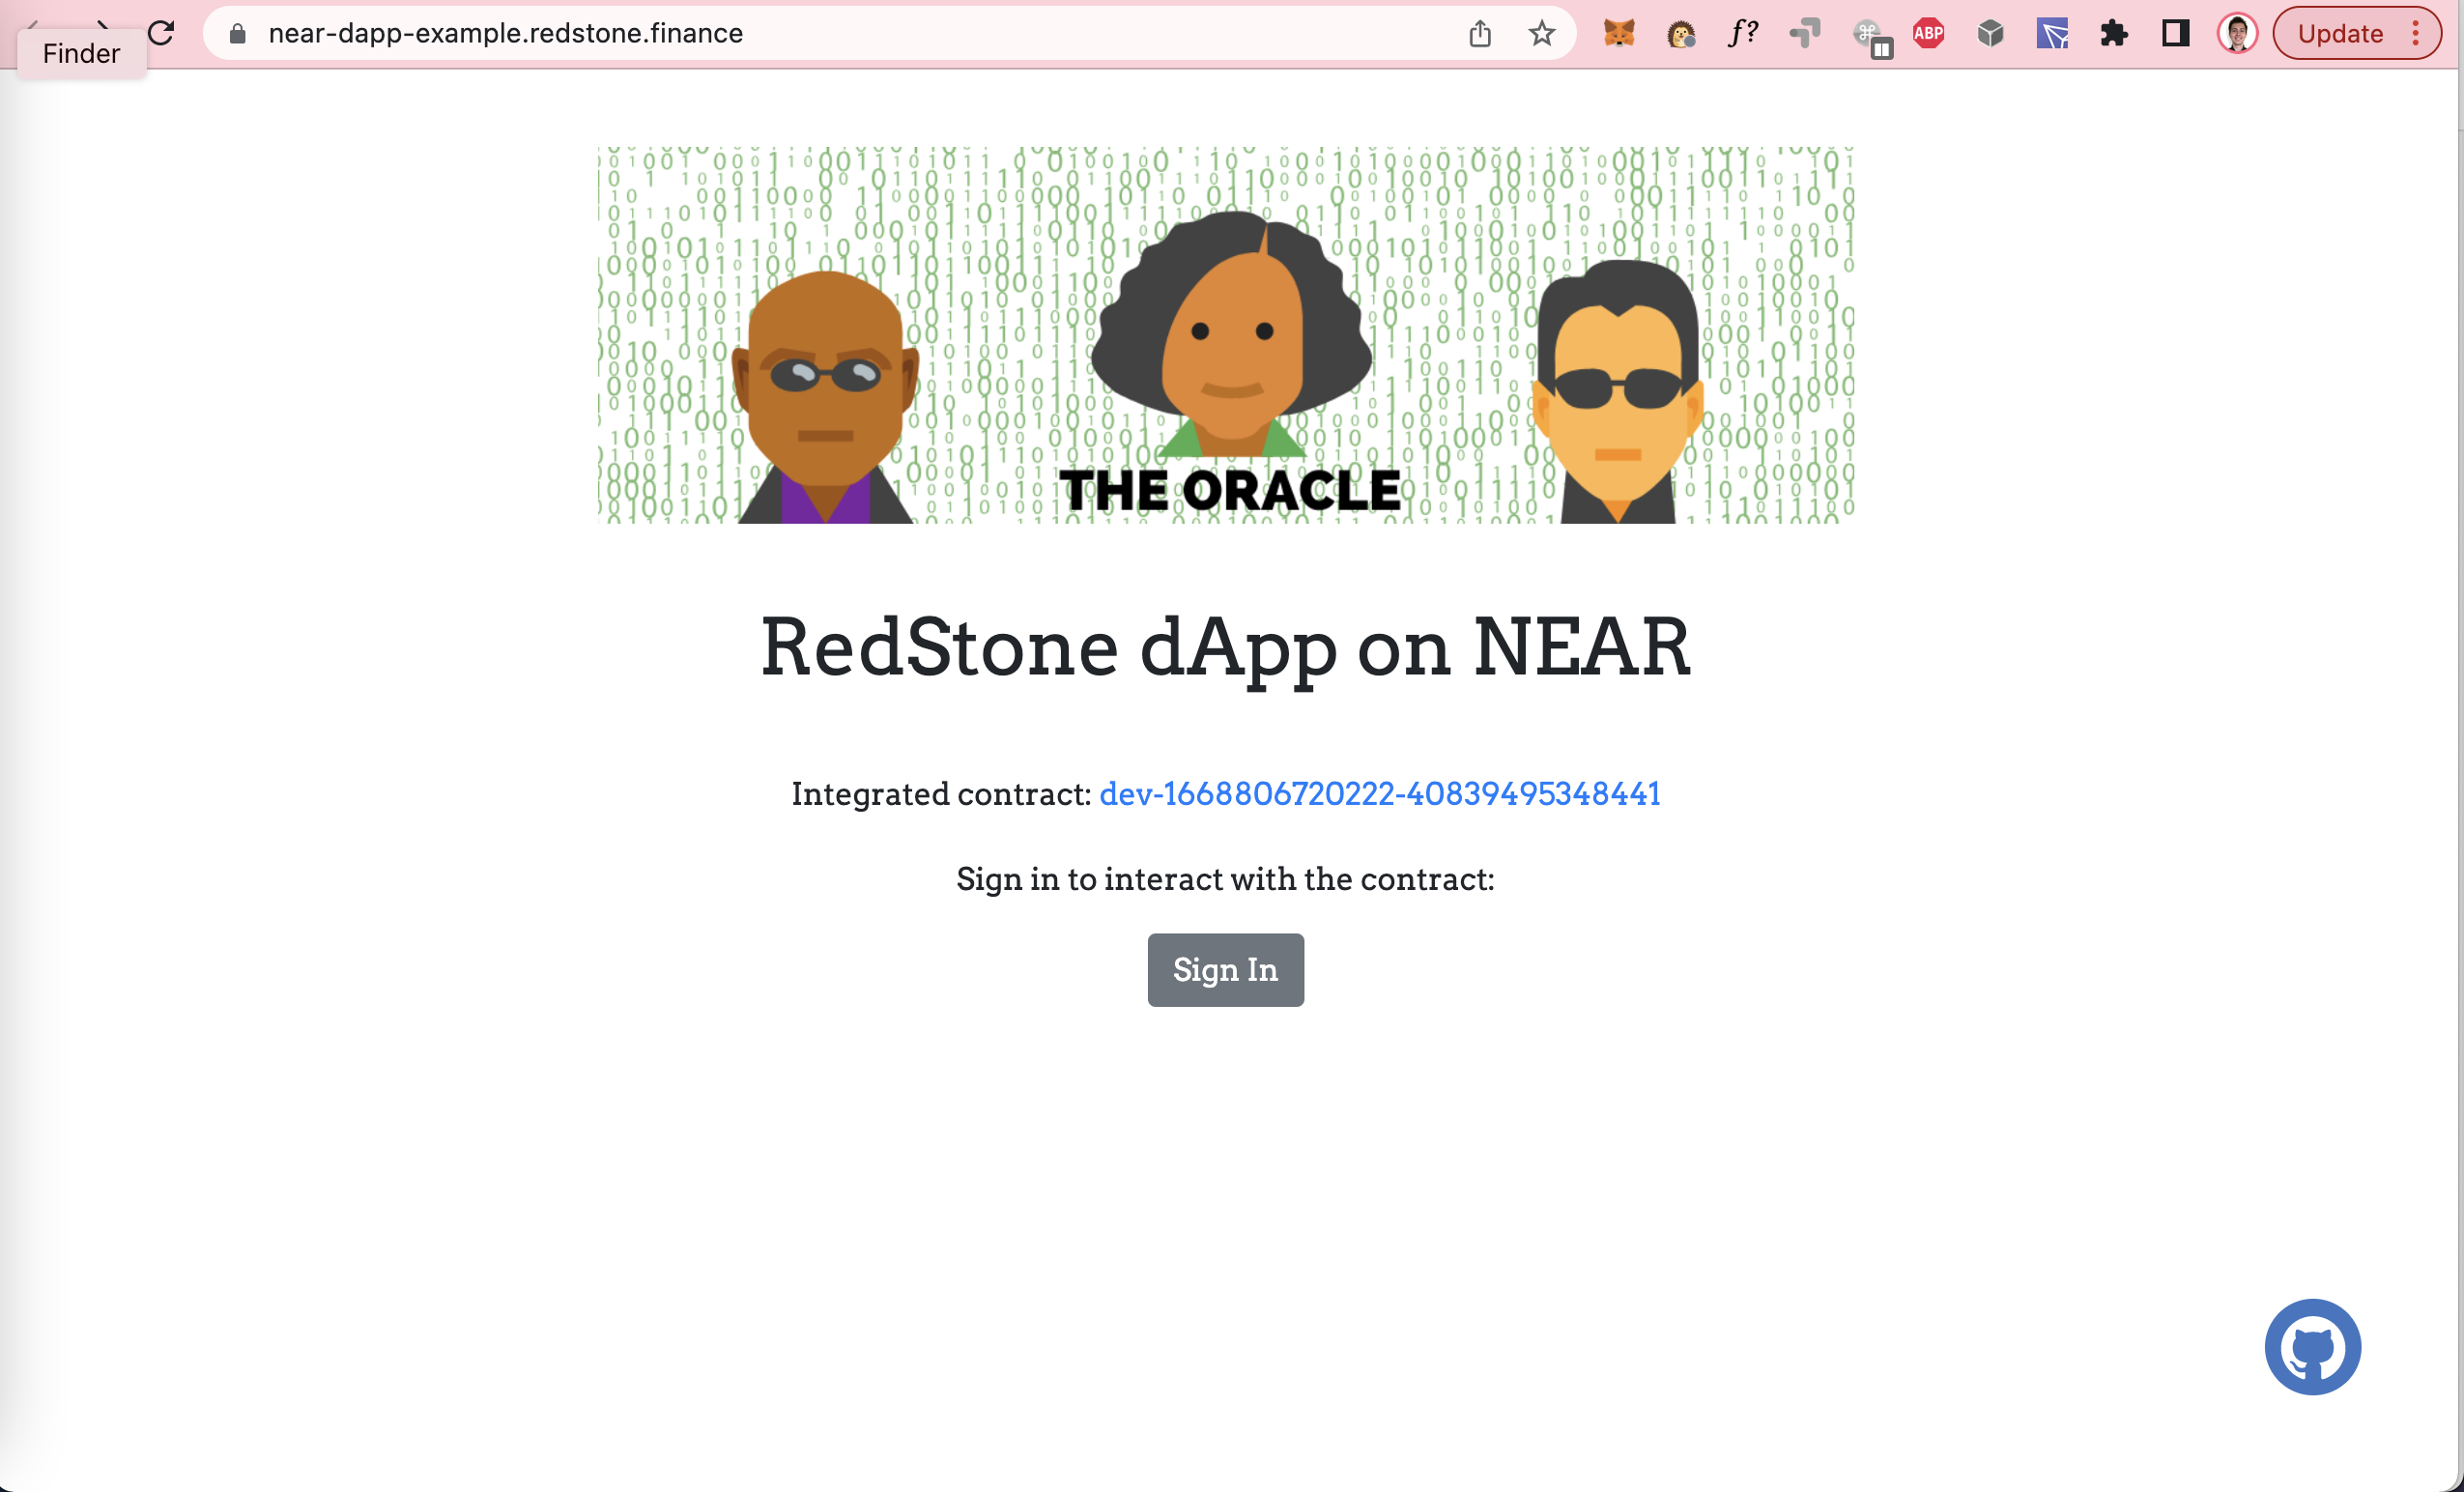View site info via lock icon
This screenshot has width=2464, height=1492.
[x=237, y=33]
